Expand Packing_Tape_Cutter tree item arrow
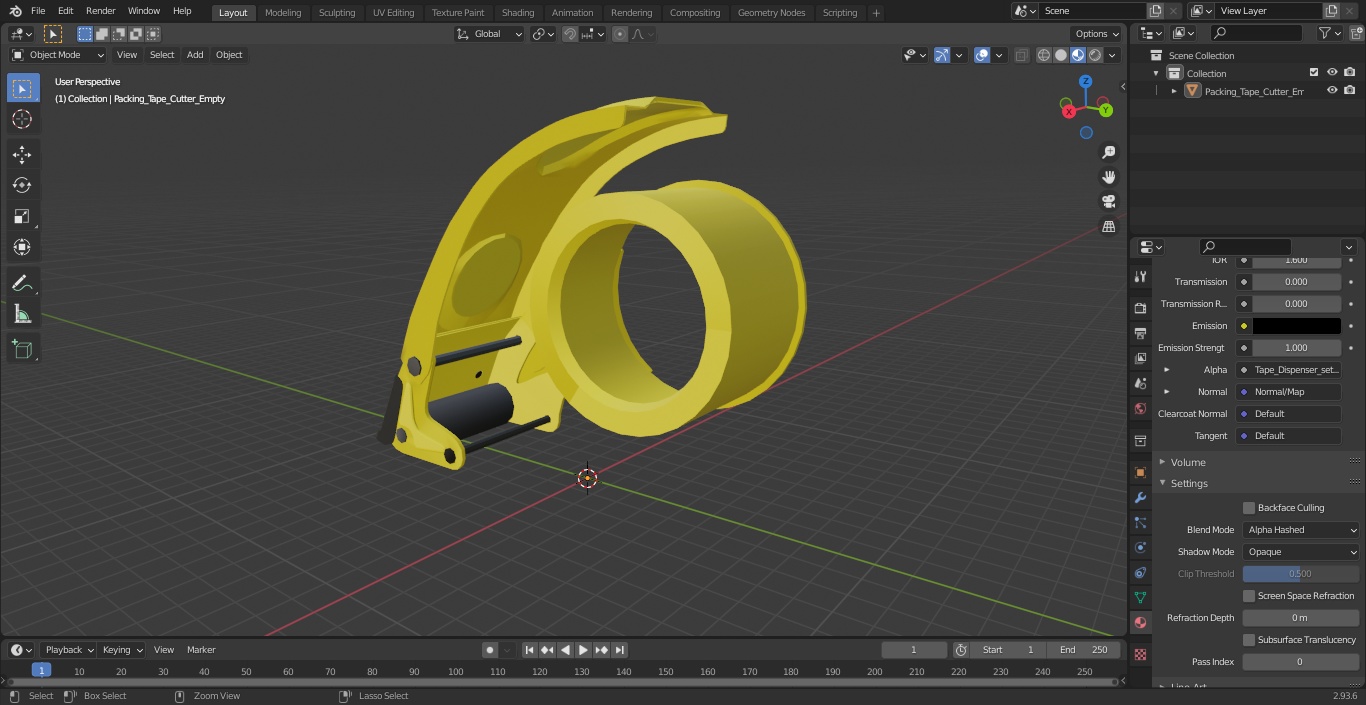 (x=1174, y=91)
